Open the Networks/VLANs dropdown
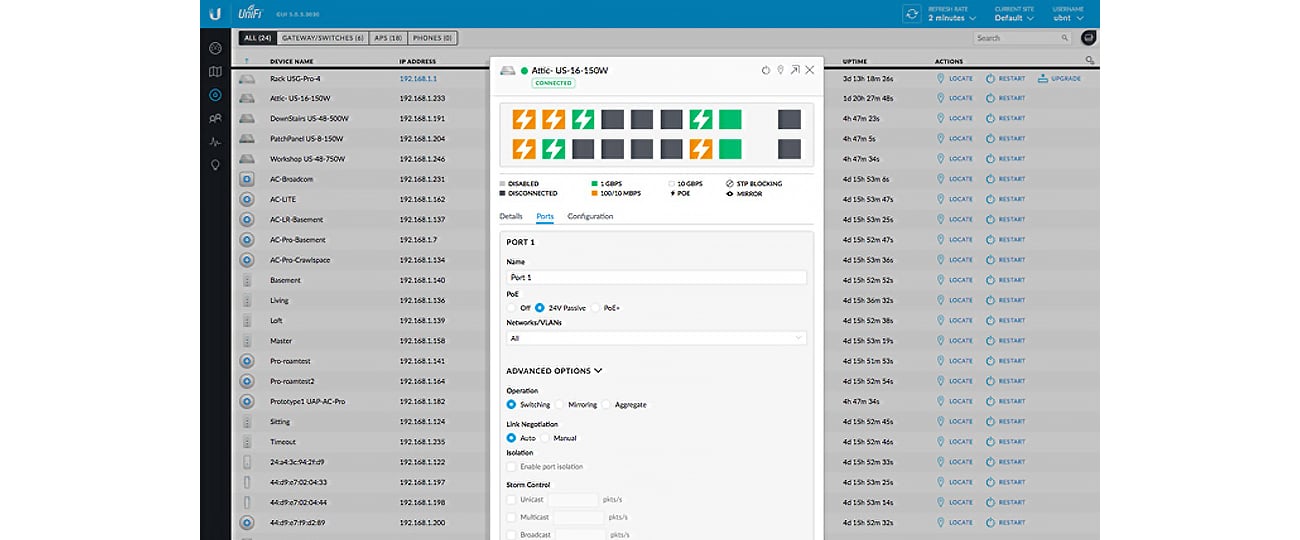1300x540 pixels. pyautogui.click(x=656, y=338)
